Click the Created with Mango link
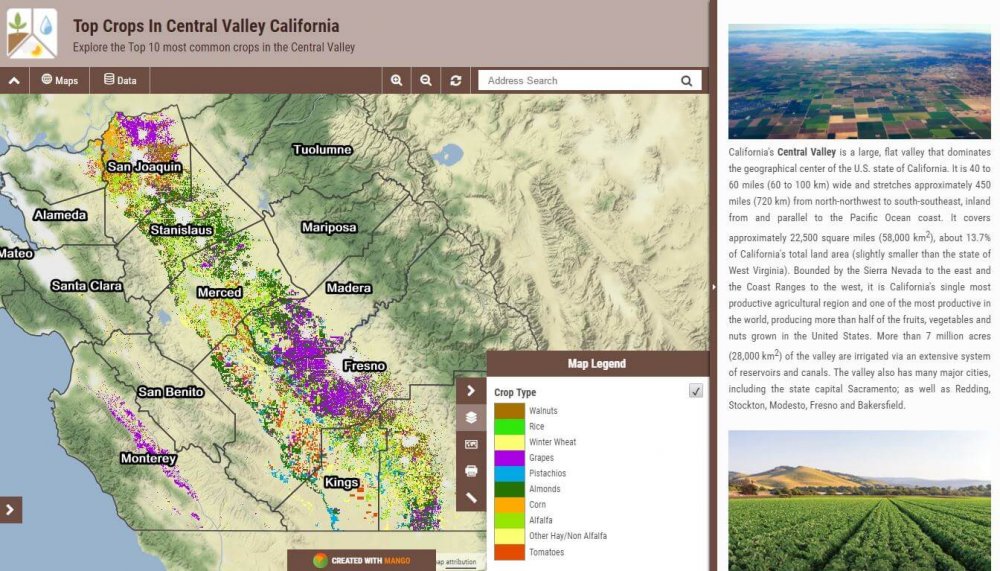This screenshot has width=1000, height=571. [362, 560]
